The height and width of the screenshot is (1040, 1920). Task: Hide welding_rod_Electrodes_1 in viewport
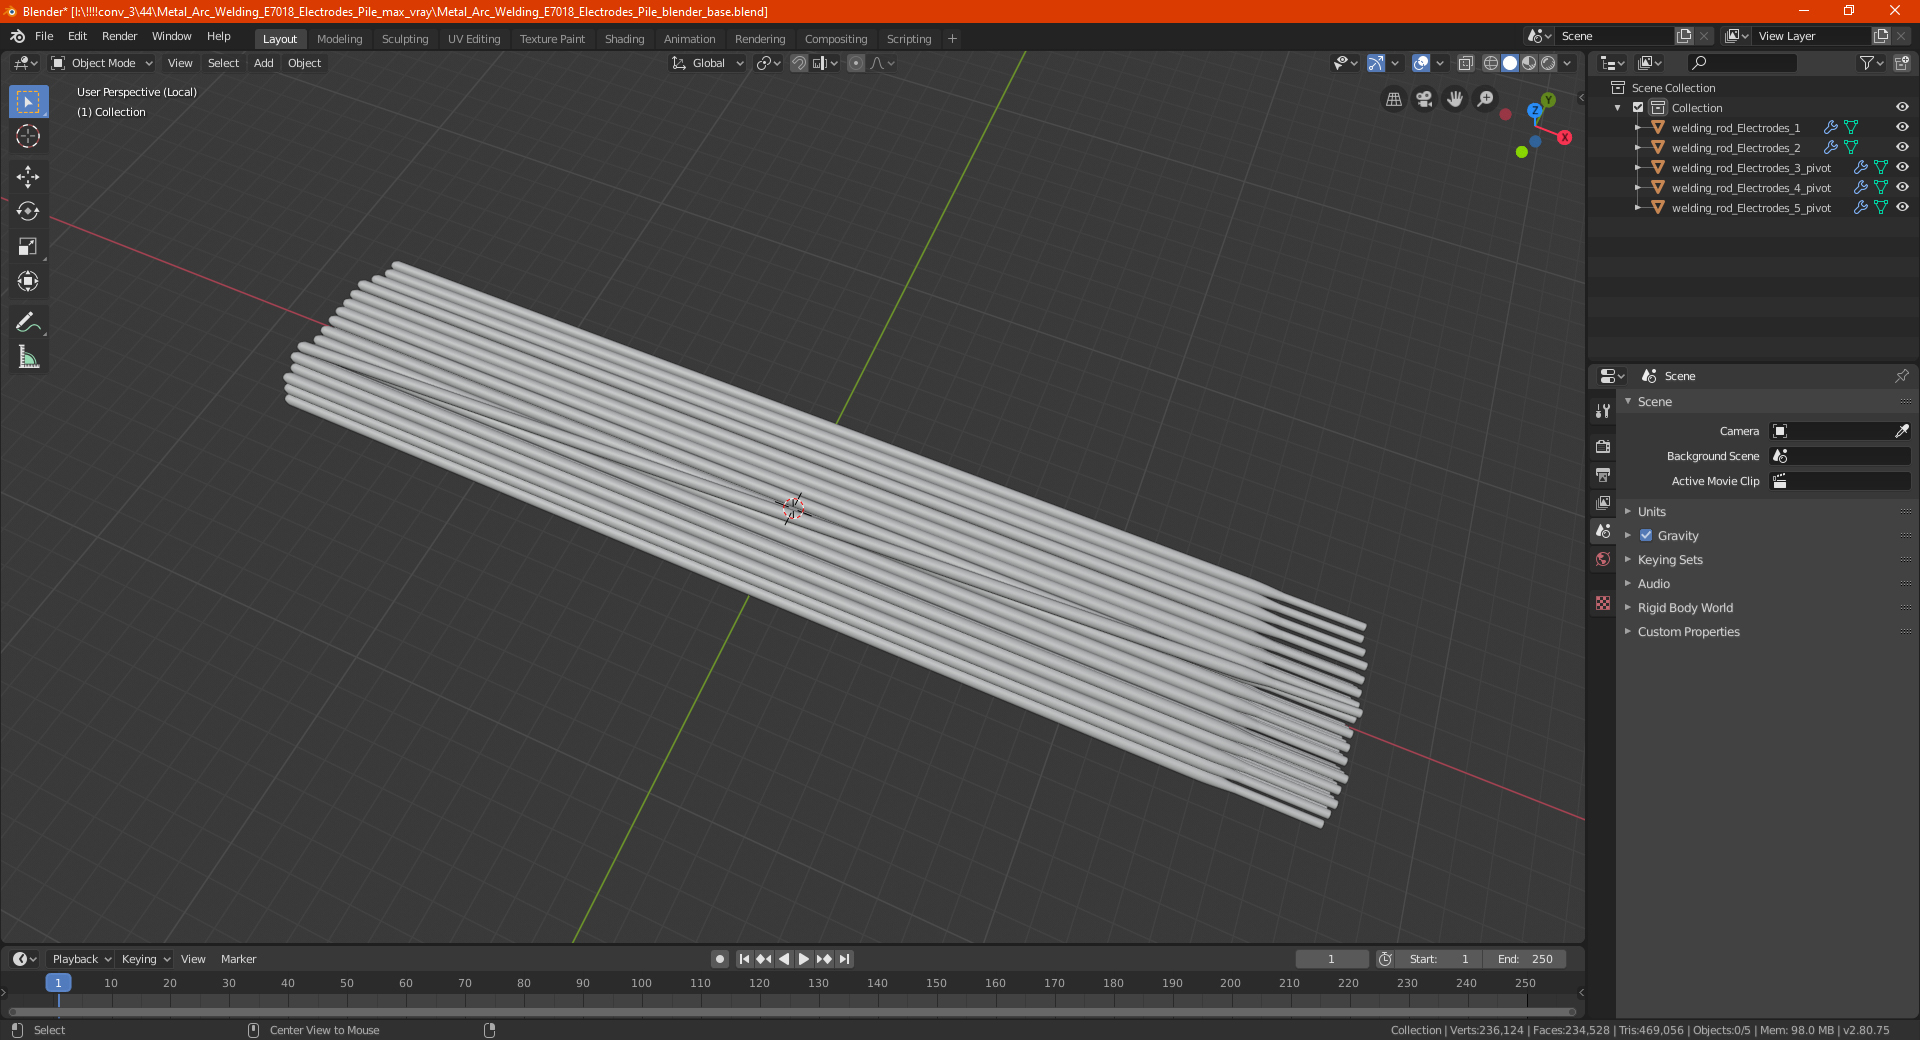(x=1902, y=127)
